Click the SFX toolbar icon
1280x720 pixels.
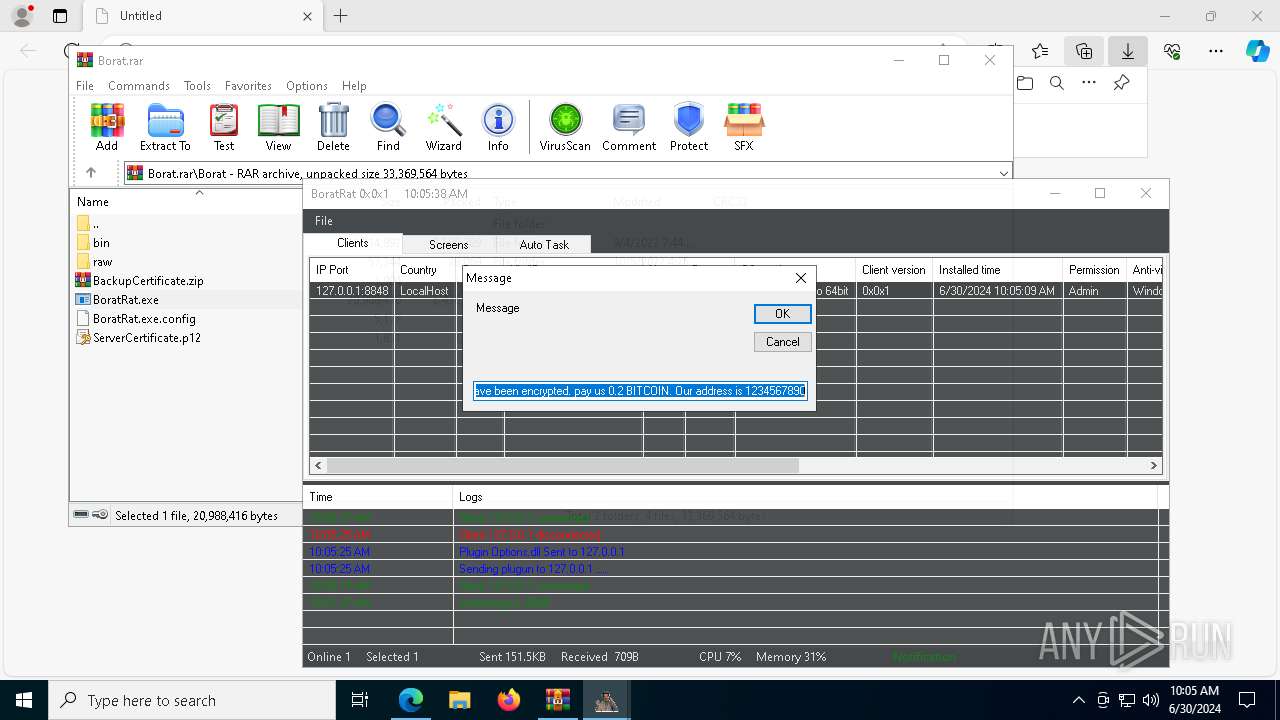click(744, 127)
